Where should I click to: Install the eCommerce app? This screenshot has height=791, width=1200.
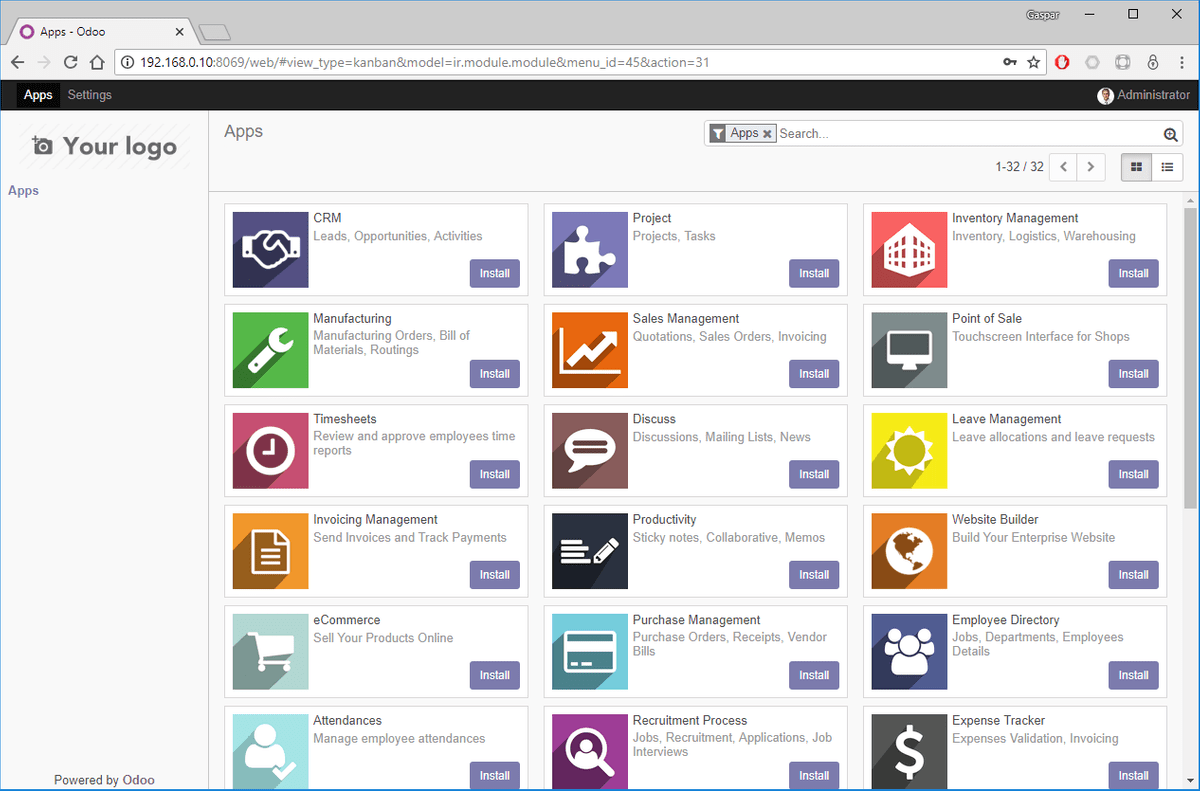click(x=495, y=675)
